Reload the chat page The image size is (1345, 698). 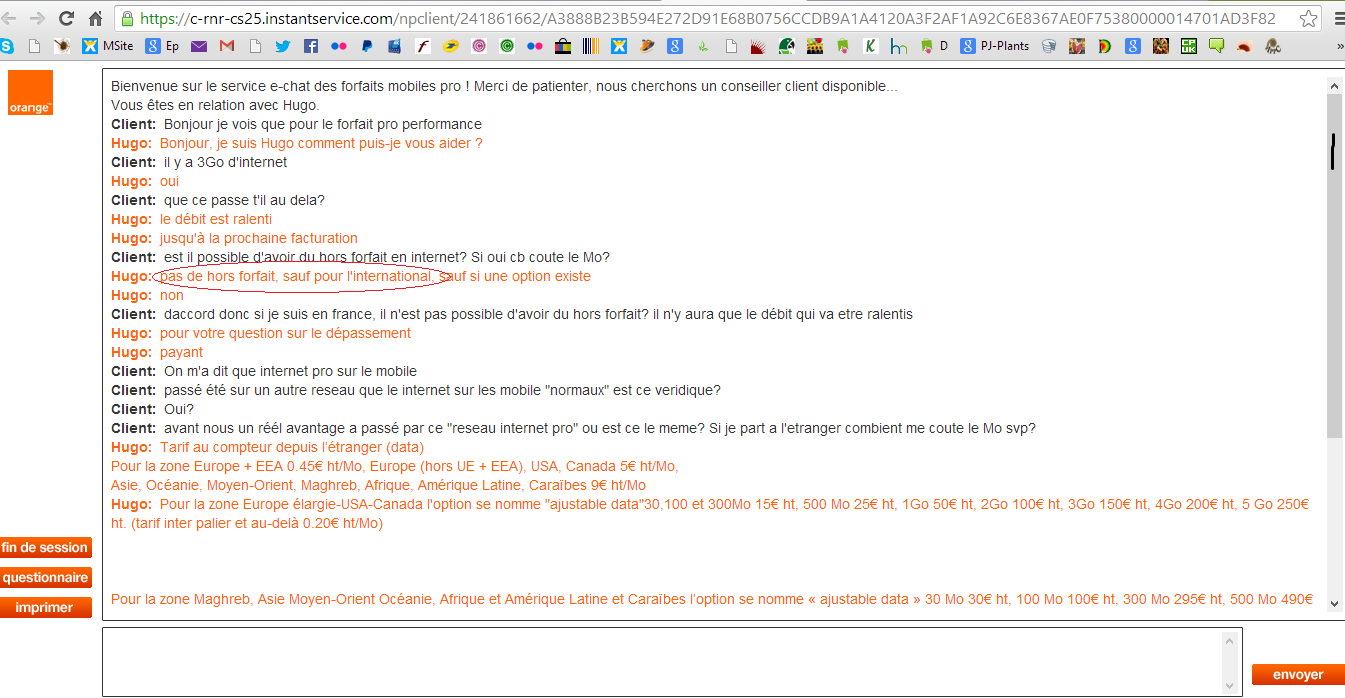point(67,18)
